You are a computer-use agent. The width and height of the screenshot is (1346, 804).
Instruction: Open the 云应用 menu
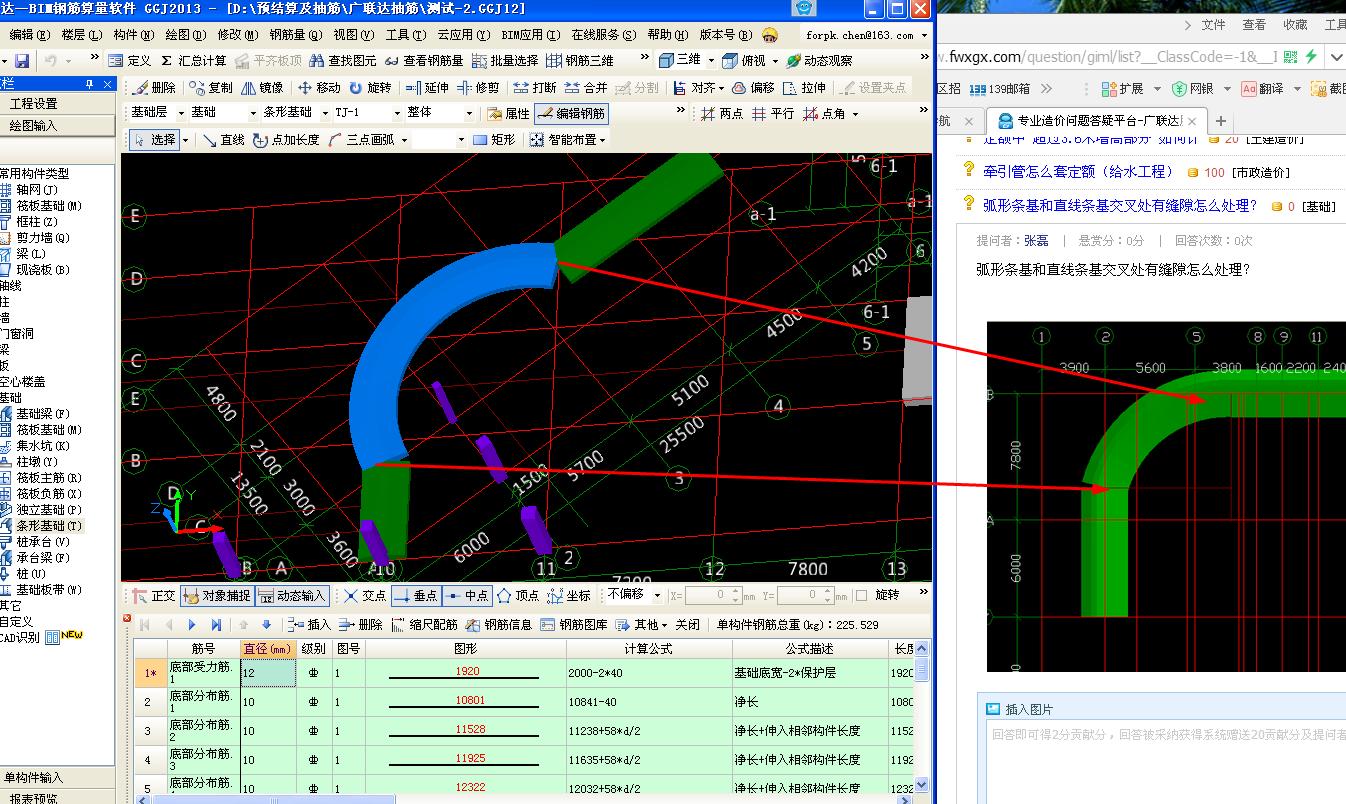pyautogui.click(x=463, y=35)
